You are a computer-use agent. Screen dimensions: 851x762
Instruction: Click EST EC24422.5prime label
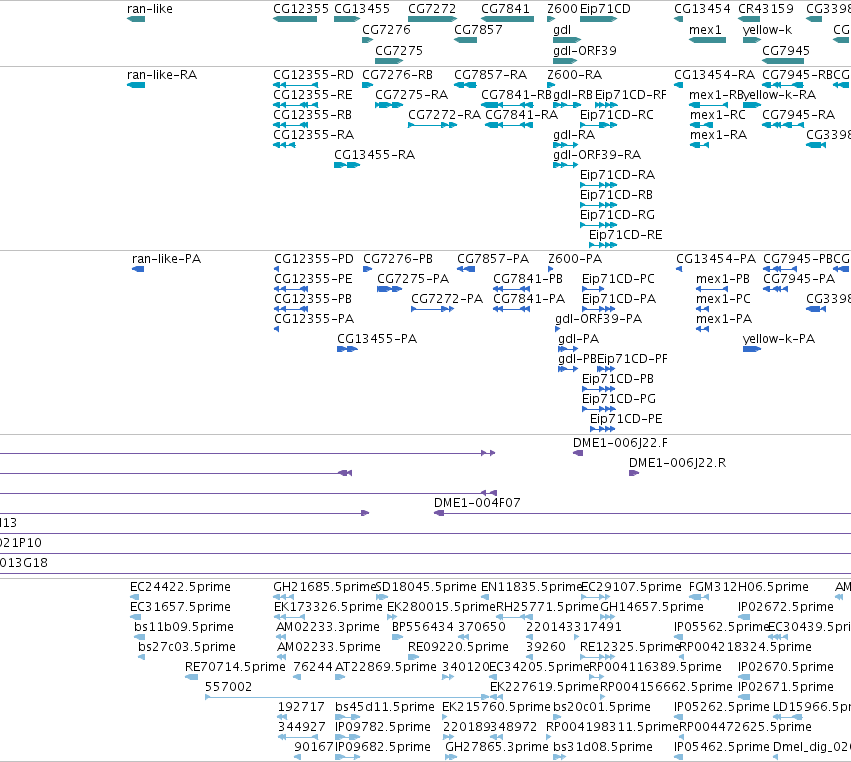tap(180, 587)
